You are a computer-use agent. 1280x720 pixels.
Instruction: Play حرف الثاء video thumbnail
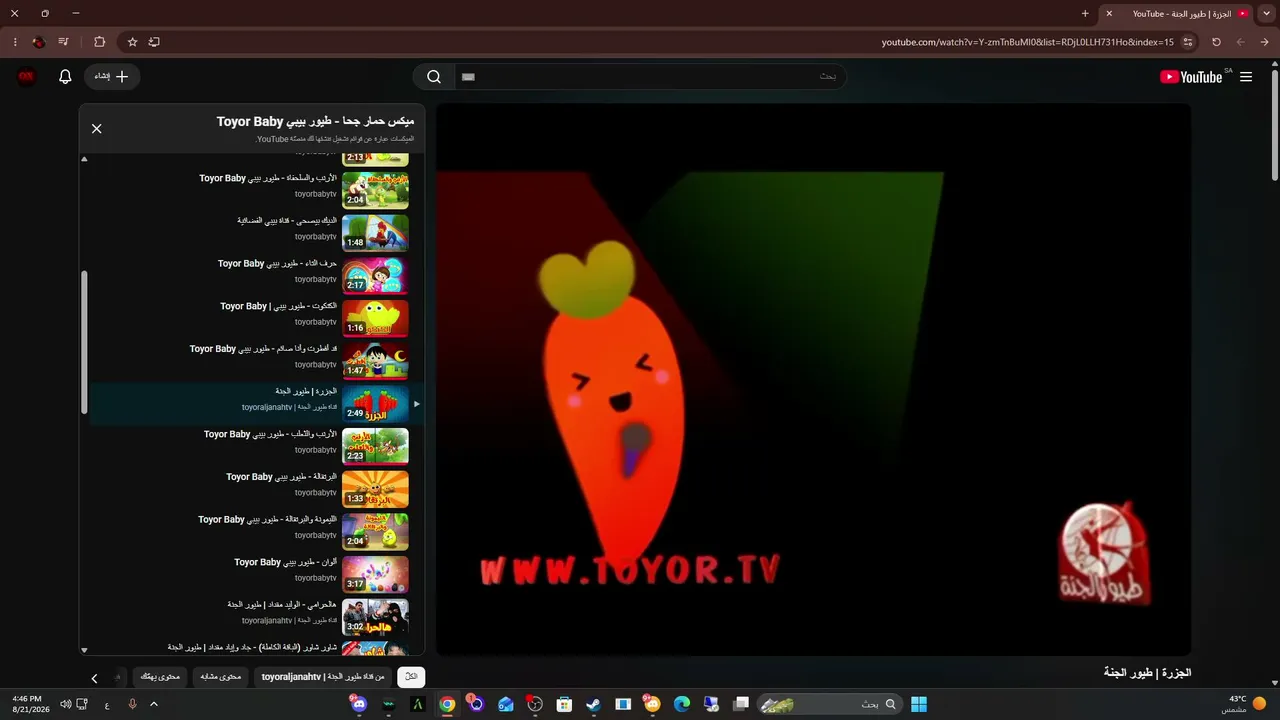click(375, 276)
